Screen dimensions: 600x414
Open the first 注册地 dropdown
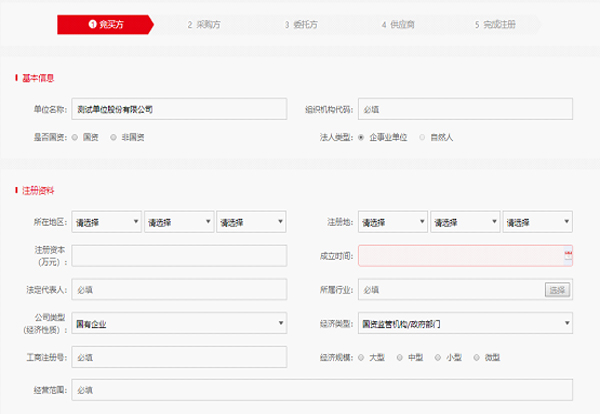point(392,222)
